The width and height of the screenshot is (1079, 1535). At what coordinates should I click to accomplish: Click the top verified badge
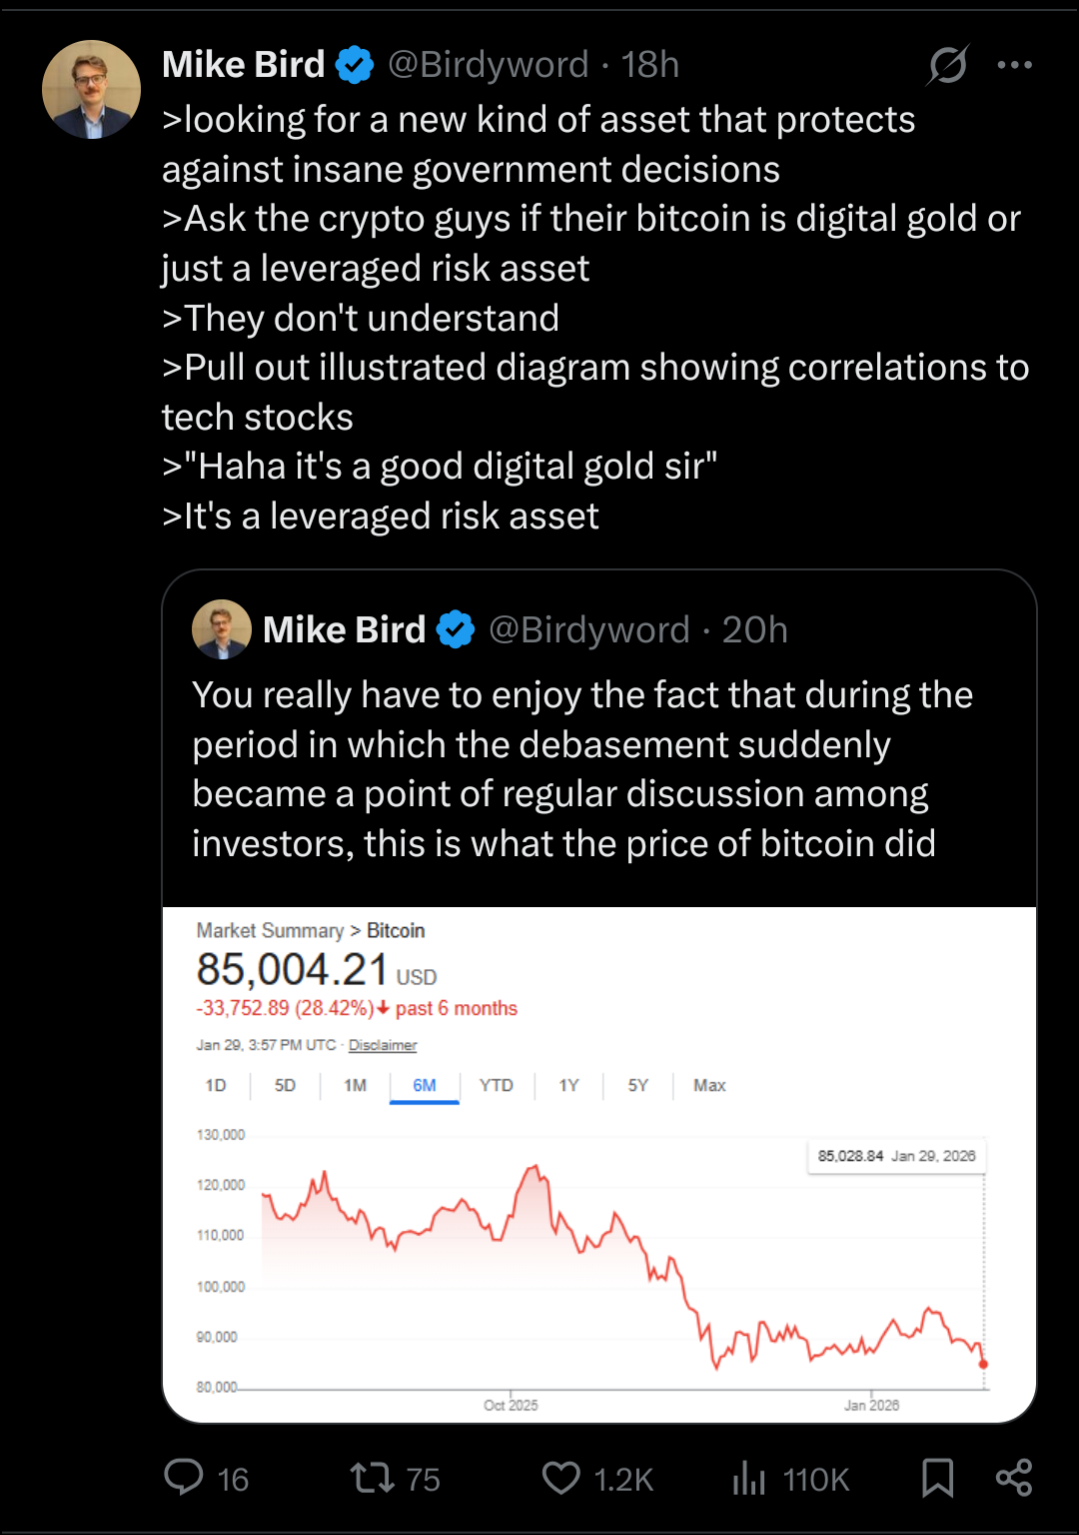point(354,65)
